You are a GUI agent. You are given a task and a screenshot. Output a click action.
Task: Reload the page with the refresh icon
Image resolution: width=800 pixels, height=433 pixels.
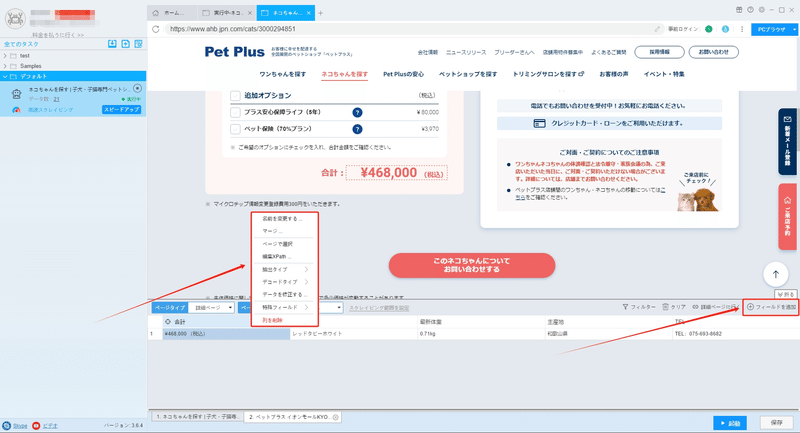click(x=156, y=29)
